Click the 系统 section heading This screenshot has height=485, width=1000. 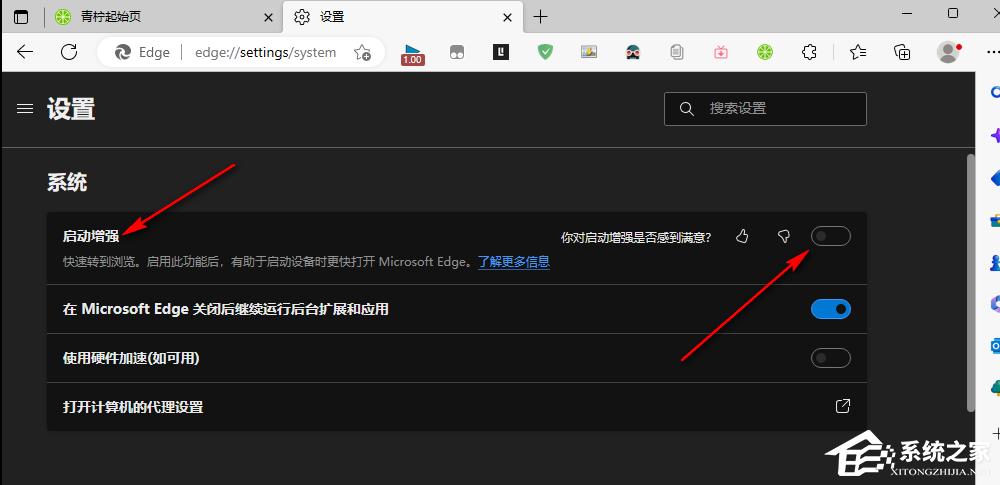point(67,183)
